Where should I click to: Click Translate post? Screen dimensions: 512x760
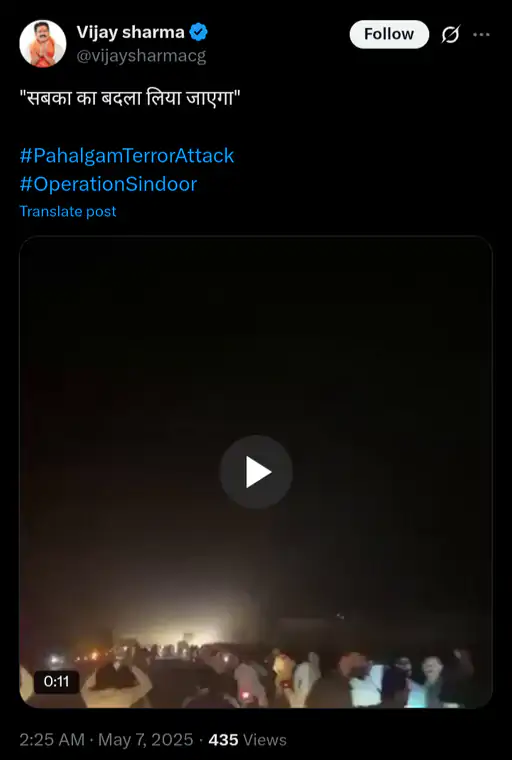(68, 211)
